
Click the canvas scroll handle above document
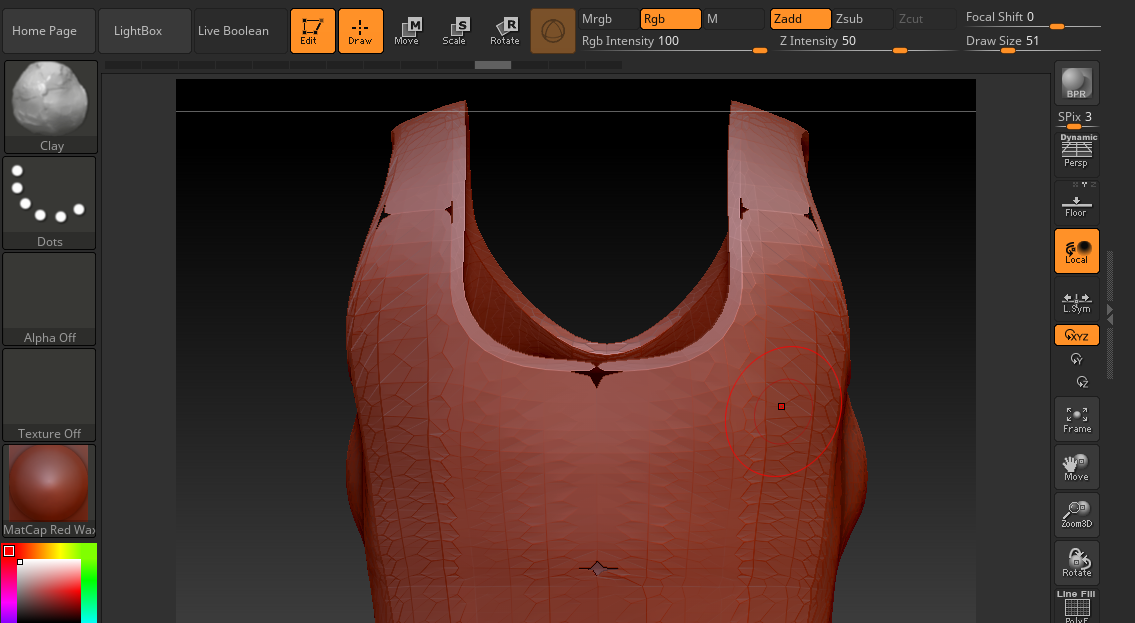pos(493,65)
